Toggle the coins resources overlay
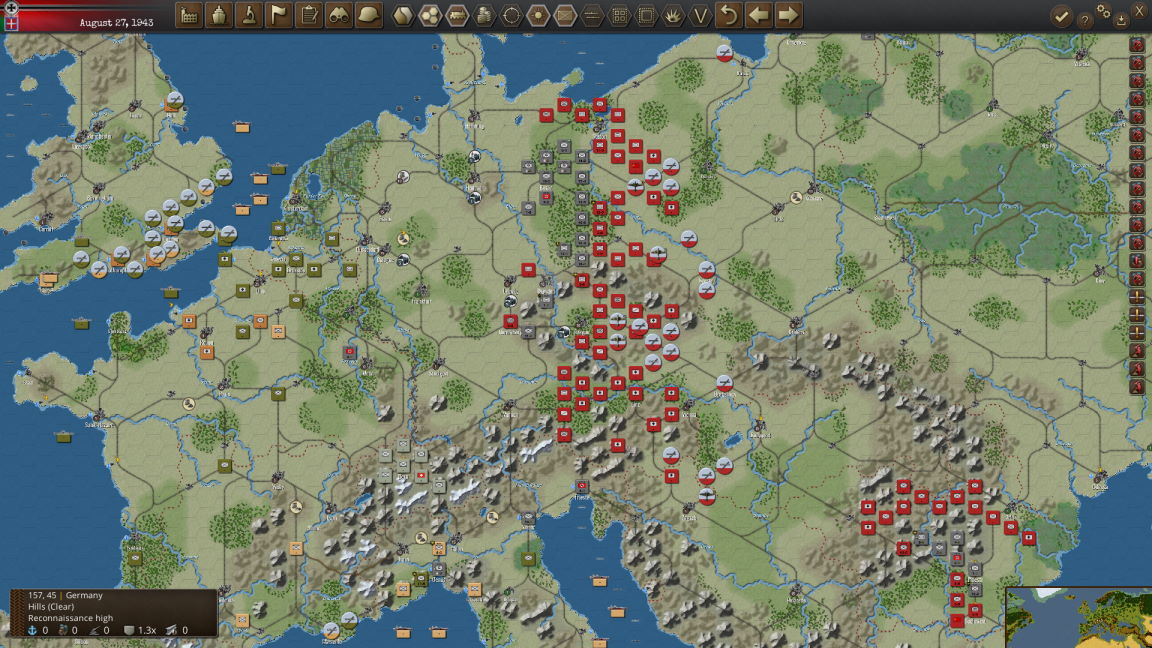This screenshot has width=1152, height=648. [x=484, y=15]
